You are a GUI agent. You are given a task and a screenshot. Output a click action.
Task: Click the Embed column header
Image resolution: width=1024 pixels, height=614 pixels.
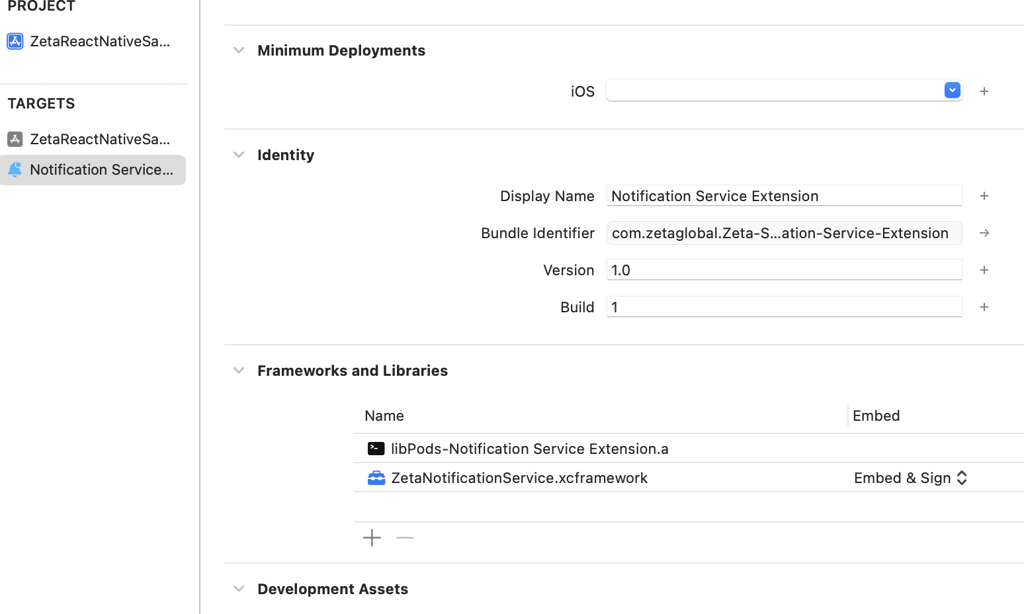pos(876,415)
